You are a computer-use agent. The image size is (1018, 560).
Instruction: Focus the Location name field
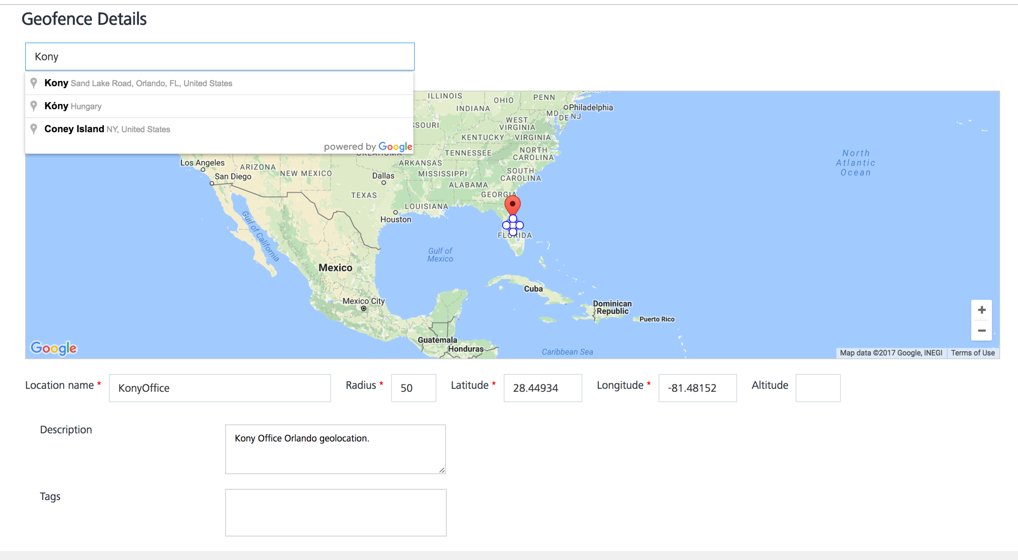pyautogui.click(x=220, y=388)
